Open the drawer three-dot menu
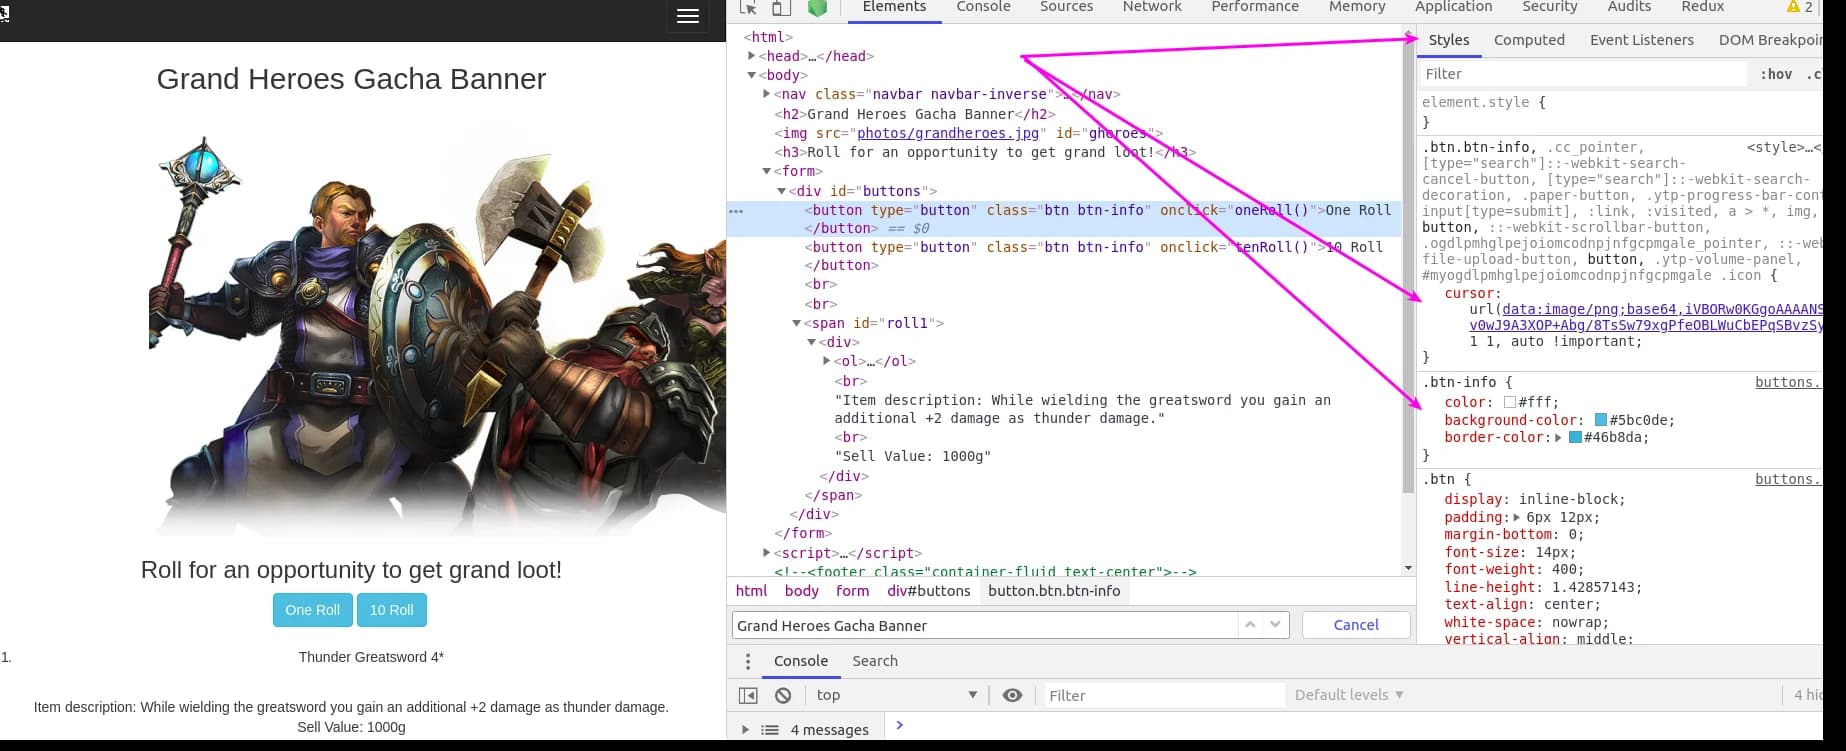This screenshot has width=1846, height=751. click(748, 661)
